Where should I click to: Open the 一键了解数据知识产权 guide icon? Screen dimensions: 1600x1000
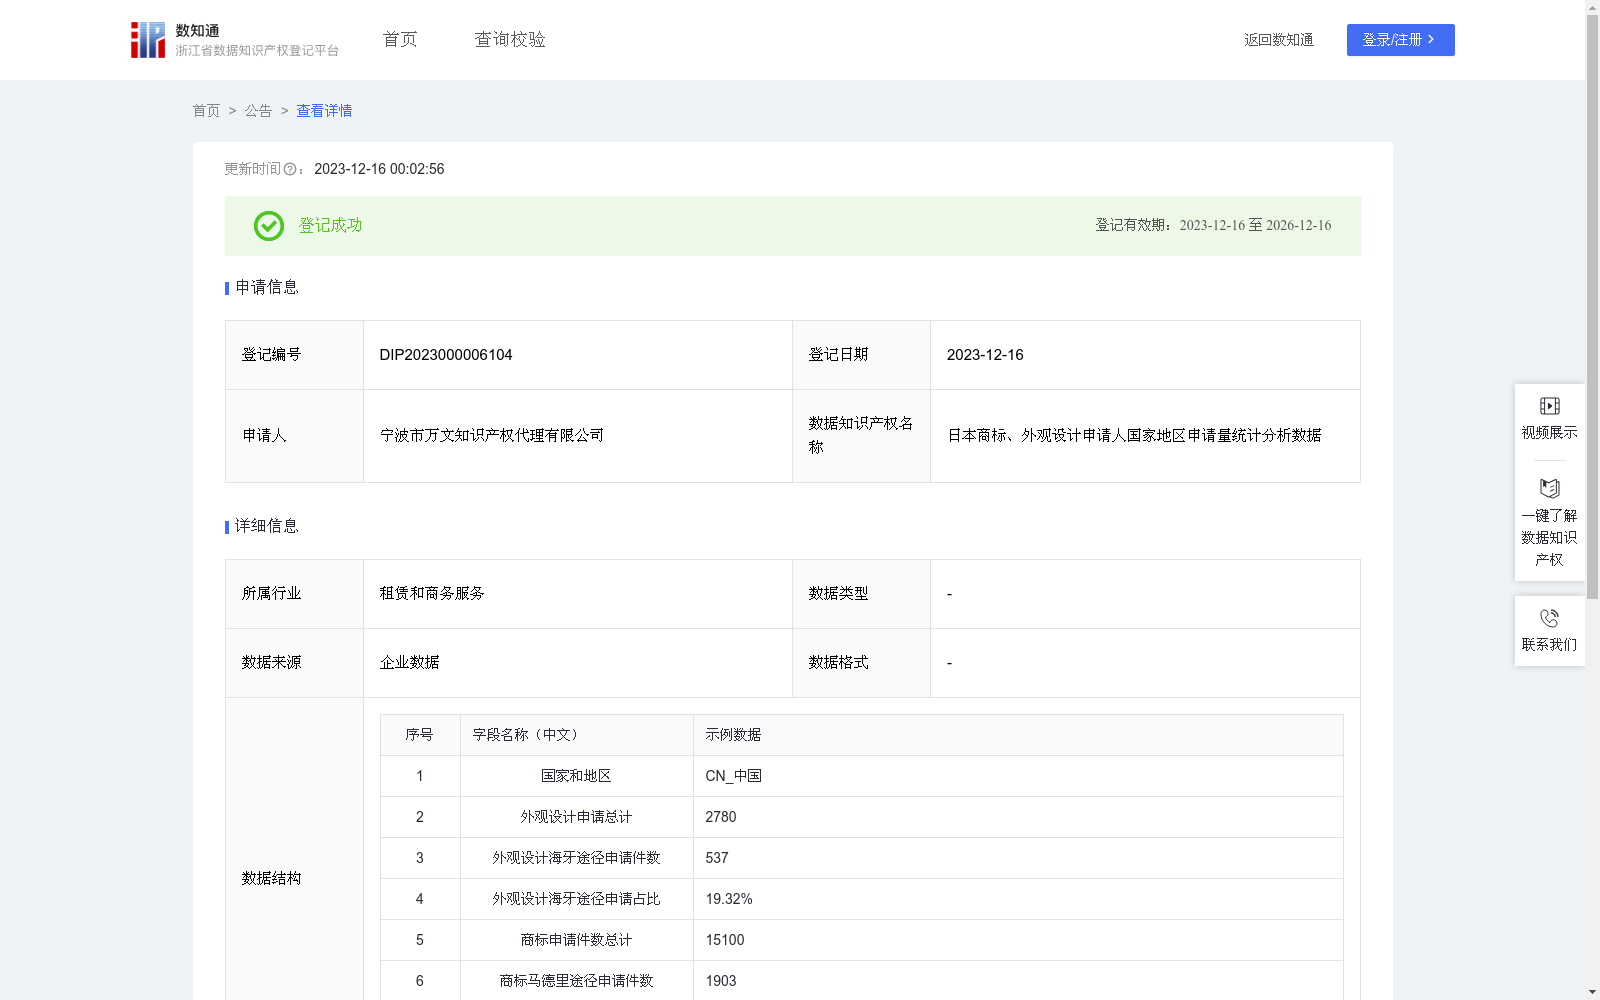tap(1549, 488)
